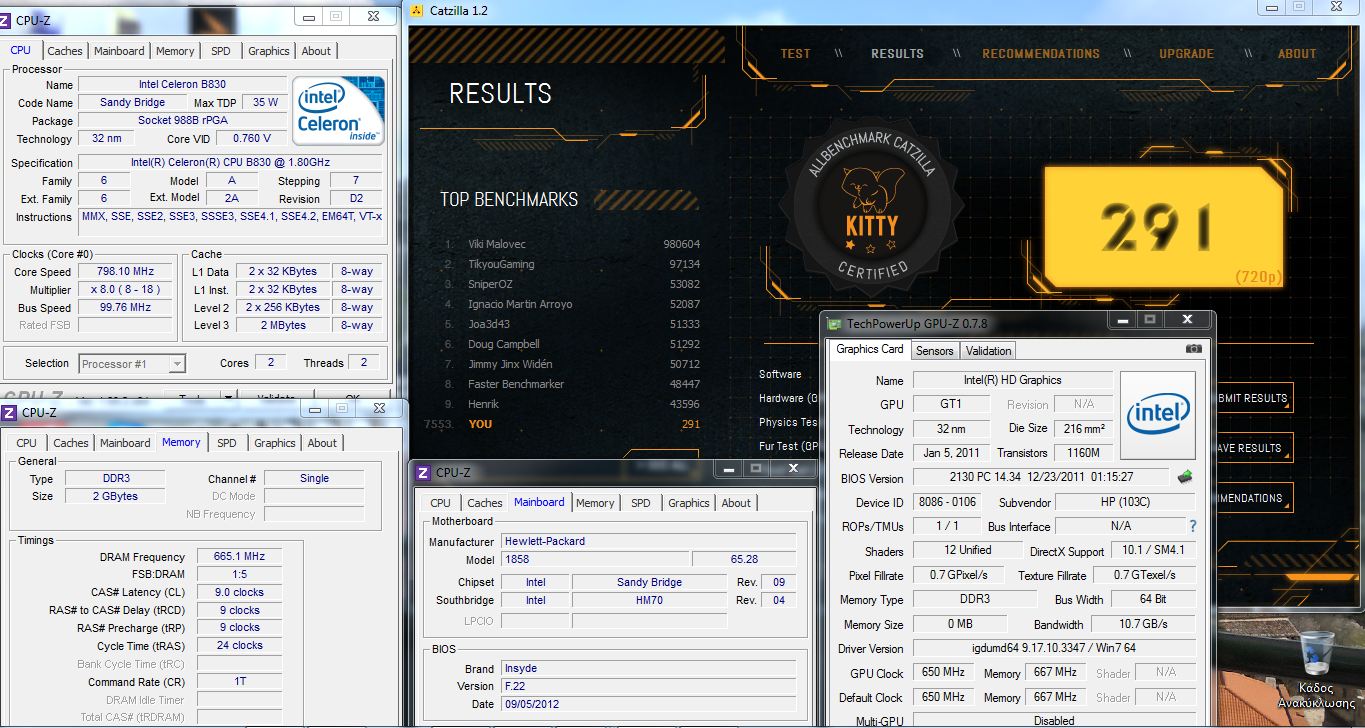Open Graphics tab in the CPU-Z Mainboard window
Image resolution: width=1365 pixels, height=728 pixels.
click(x=689, y=503)
